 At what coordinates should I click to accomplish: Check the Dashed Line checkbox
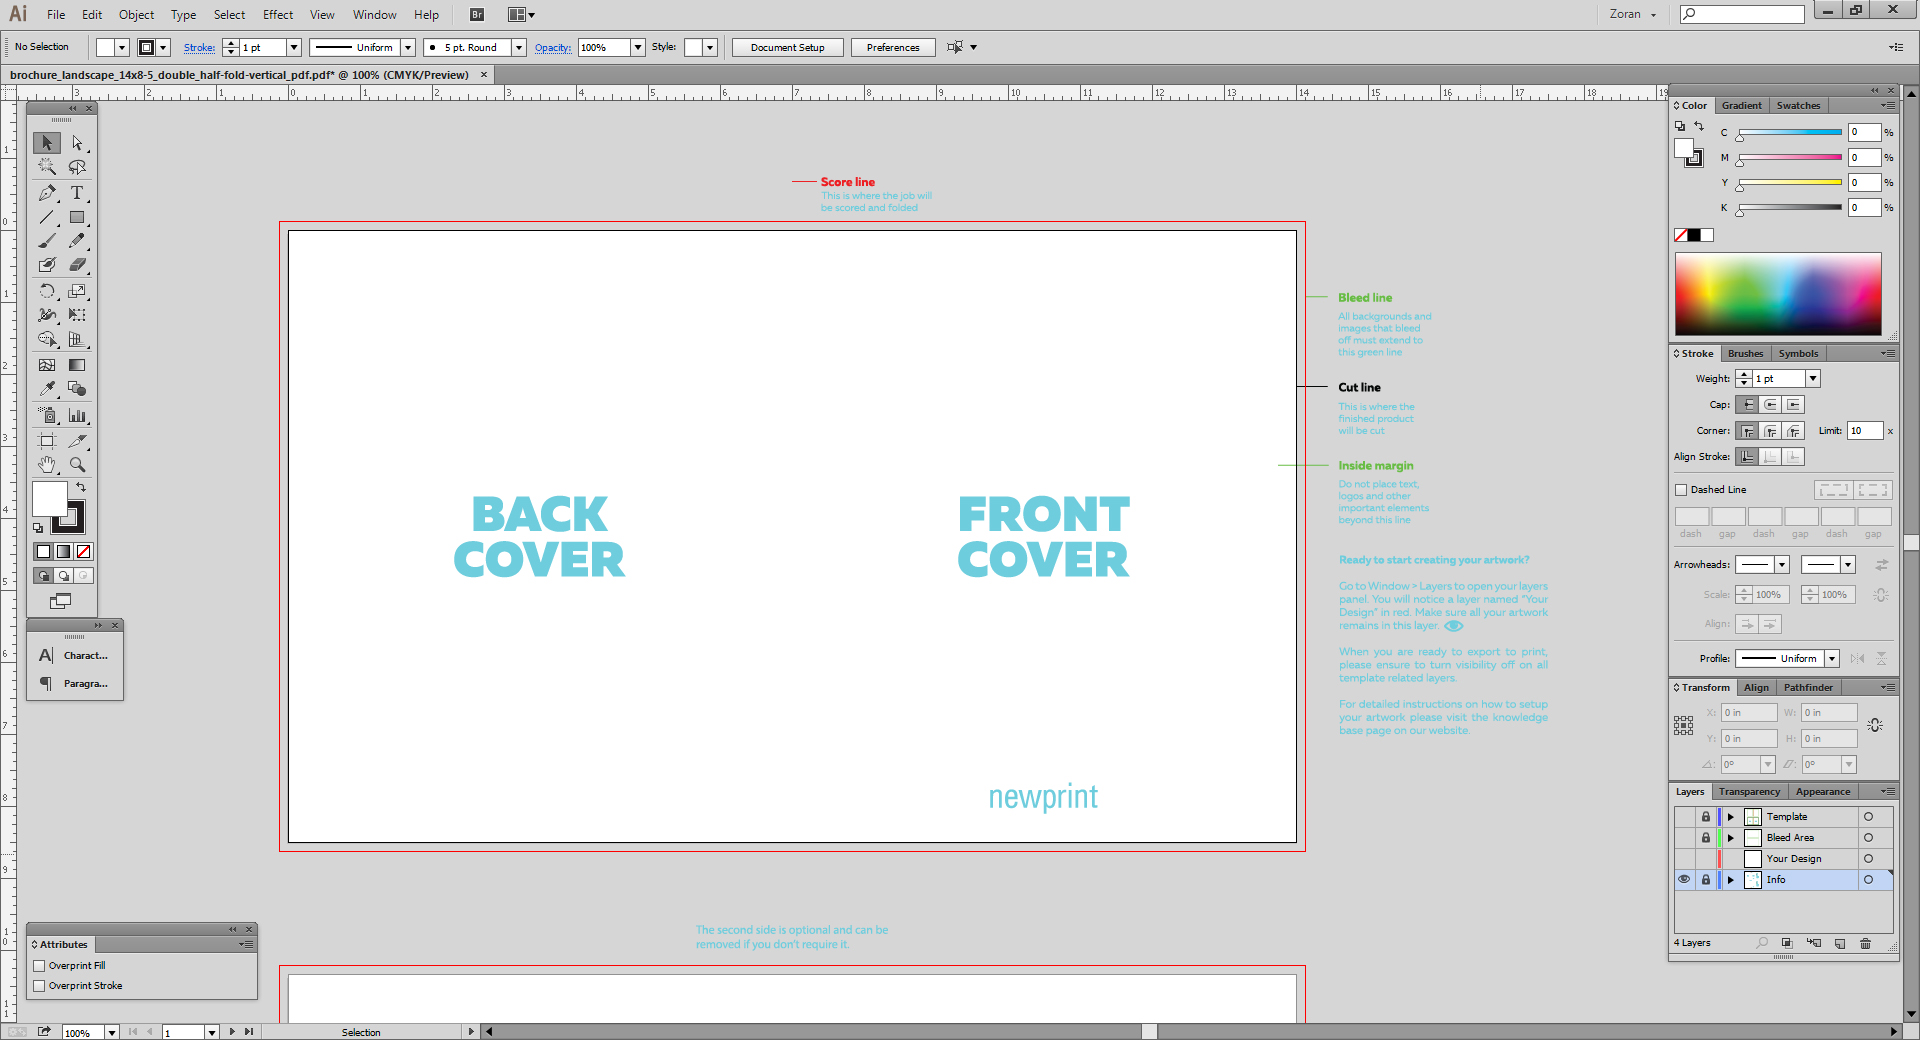click(1681, 490)
